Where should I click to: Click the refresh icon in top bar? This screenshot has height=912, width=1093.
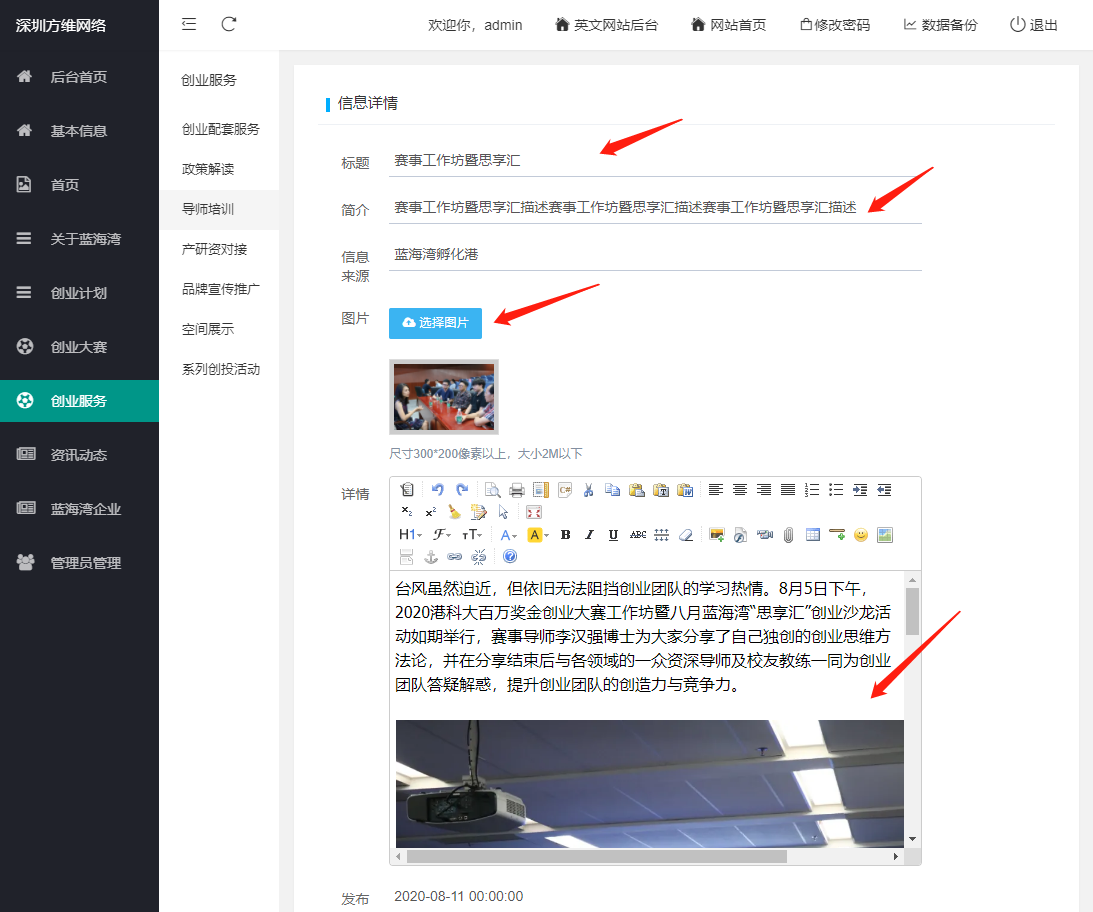coord(229,24)
